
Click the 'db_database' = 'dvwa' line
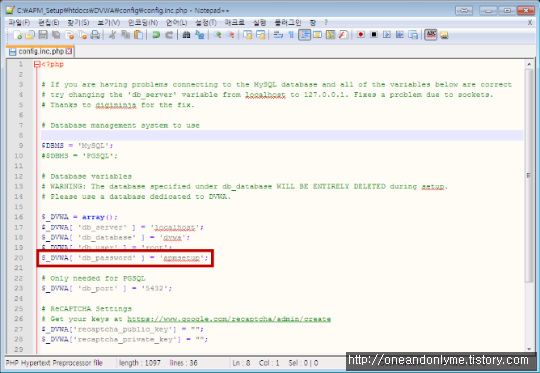116,237
